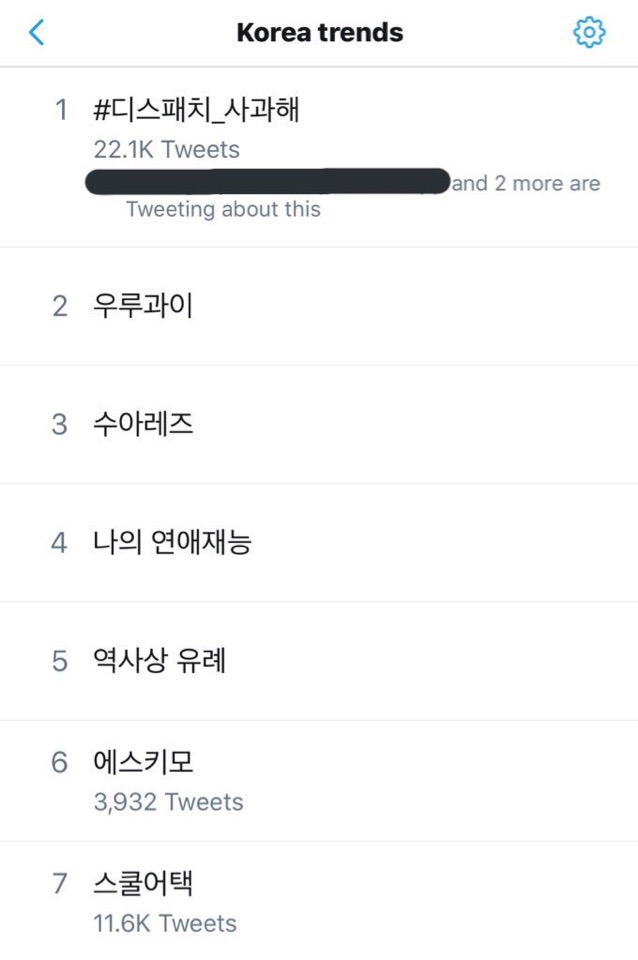Click the 11.6K Tweets count
This screenshot has height=960, width=638.
[165, 923]
